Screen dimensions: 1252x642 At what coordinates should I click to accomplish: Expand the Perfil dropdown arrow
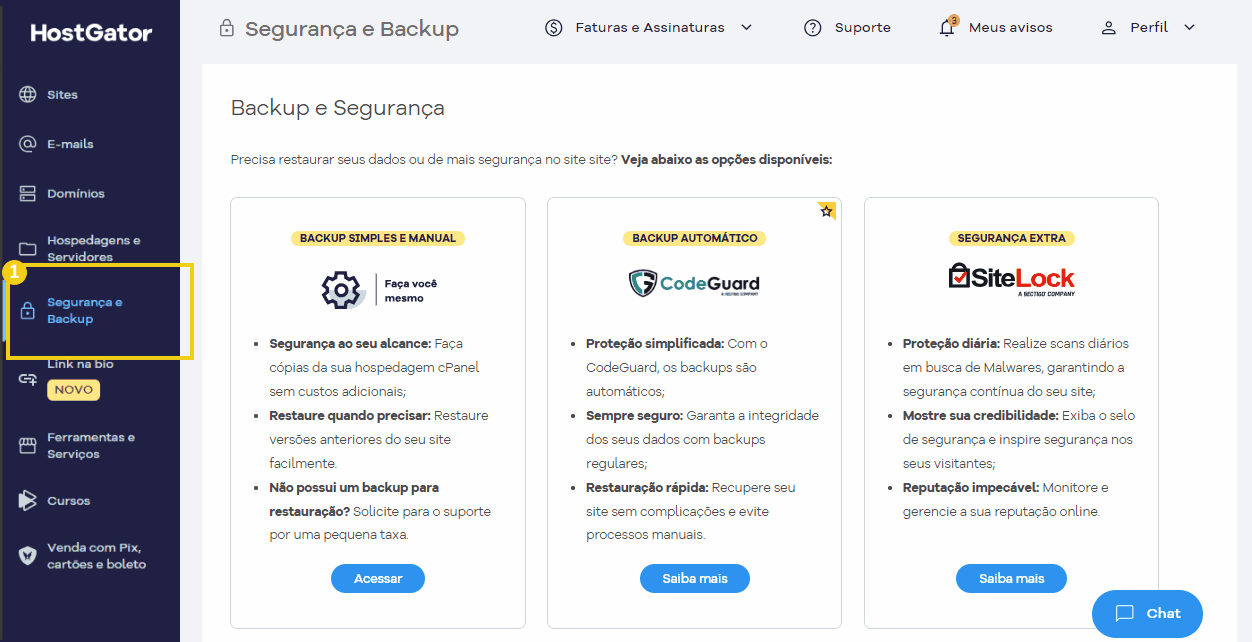point(1189,28)
